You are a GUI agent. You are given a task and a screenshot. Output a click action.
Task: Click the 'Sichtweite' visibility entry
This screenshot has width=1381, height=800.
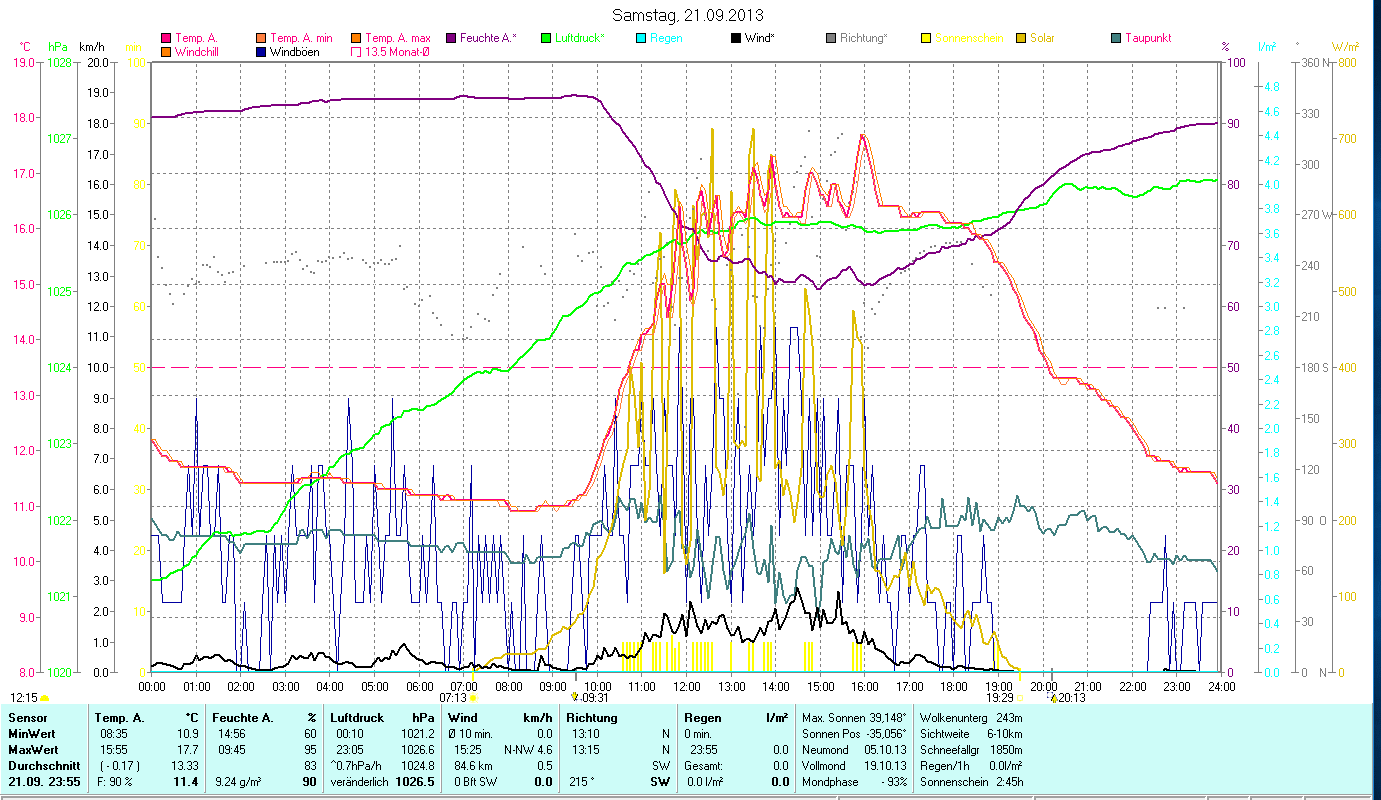970,733
